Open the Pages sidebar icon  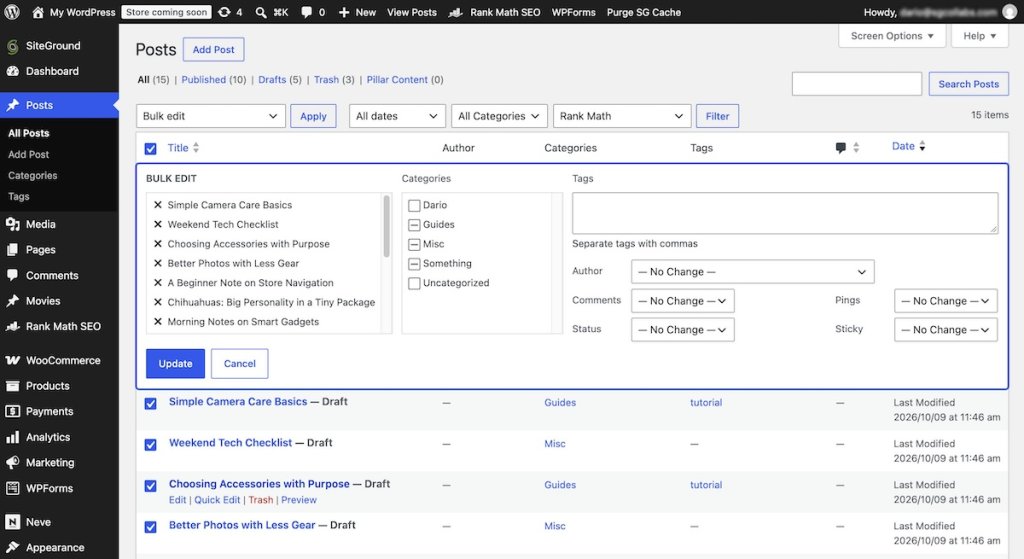[x=12, y=249]
